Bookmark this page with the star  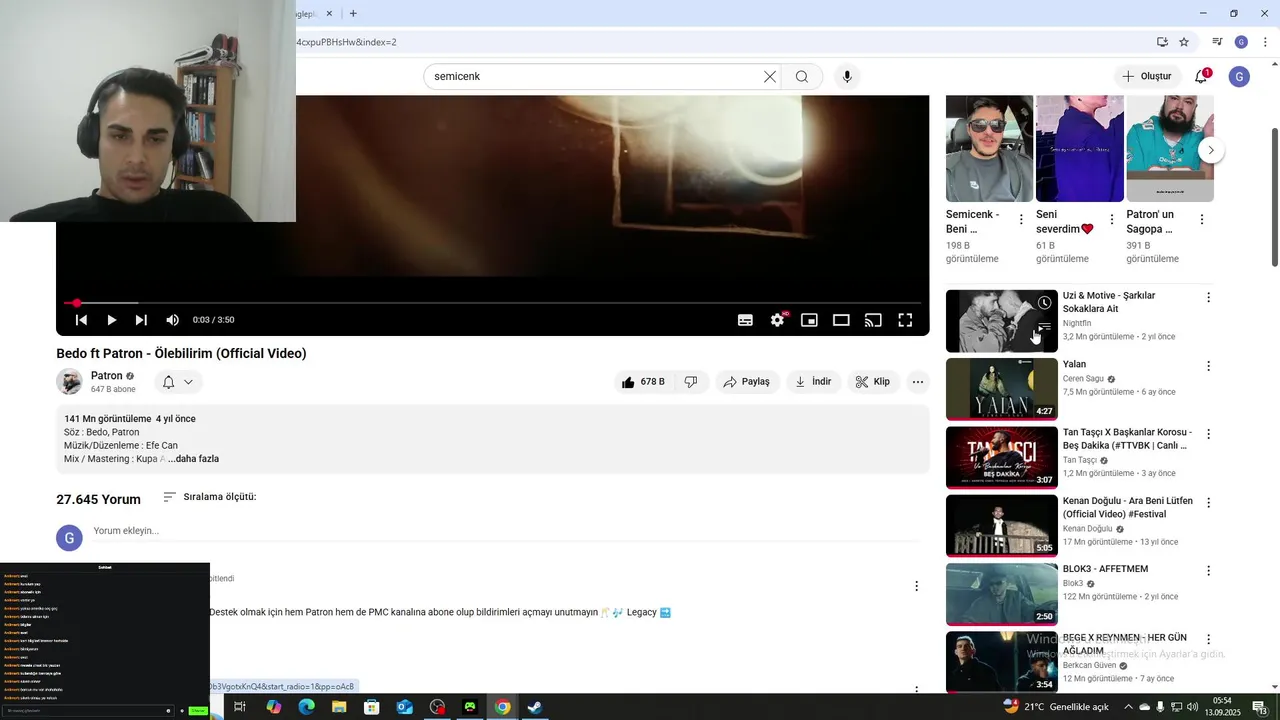(1184, 42)
